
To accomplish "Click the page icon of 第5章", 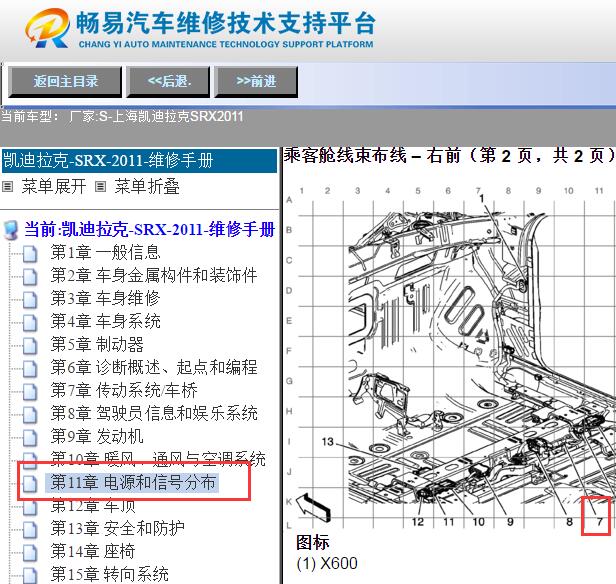I will tap(30, 346).
